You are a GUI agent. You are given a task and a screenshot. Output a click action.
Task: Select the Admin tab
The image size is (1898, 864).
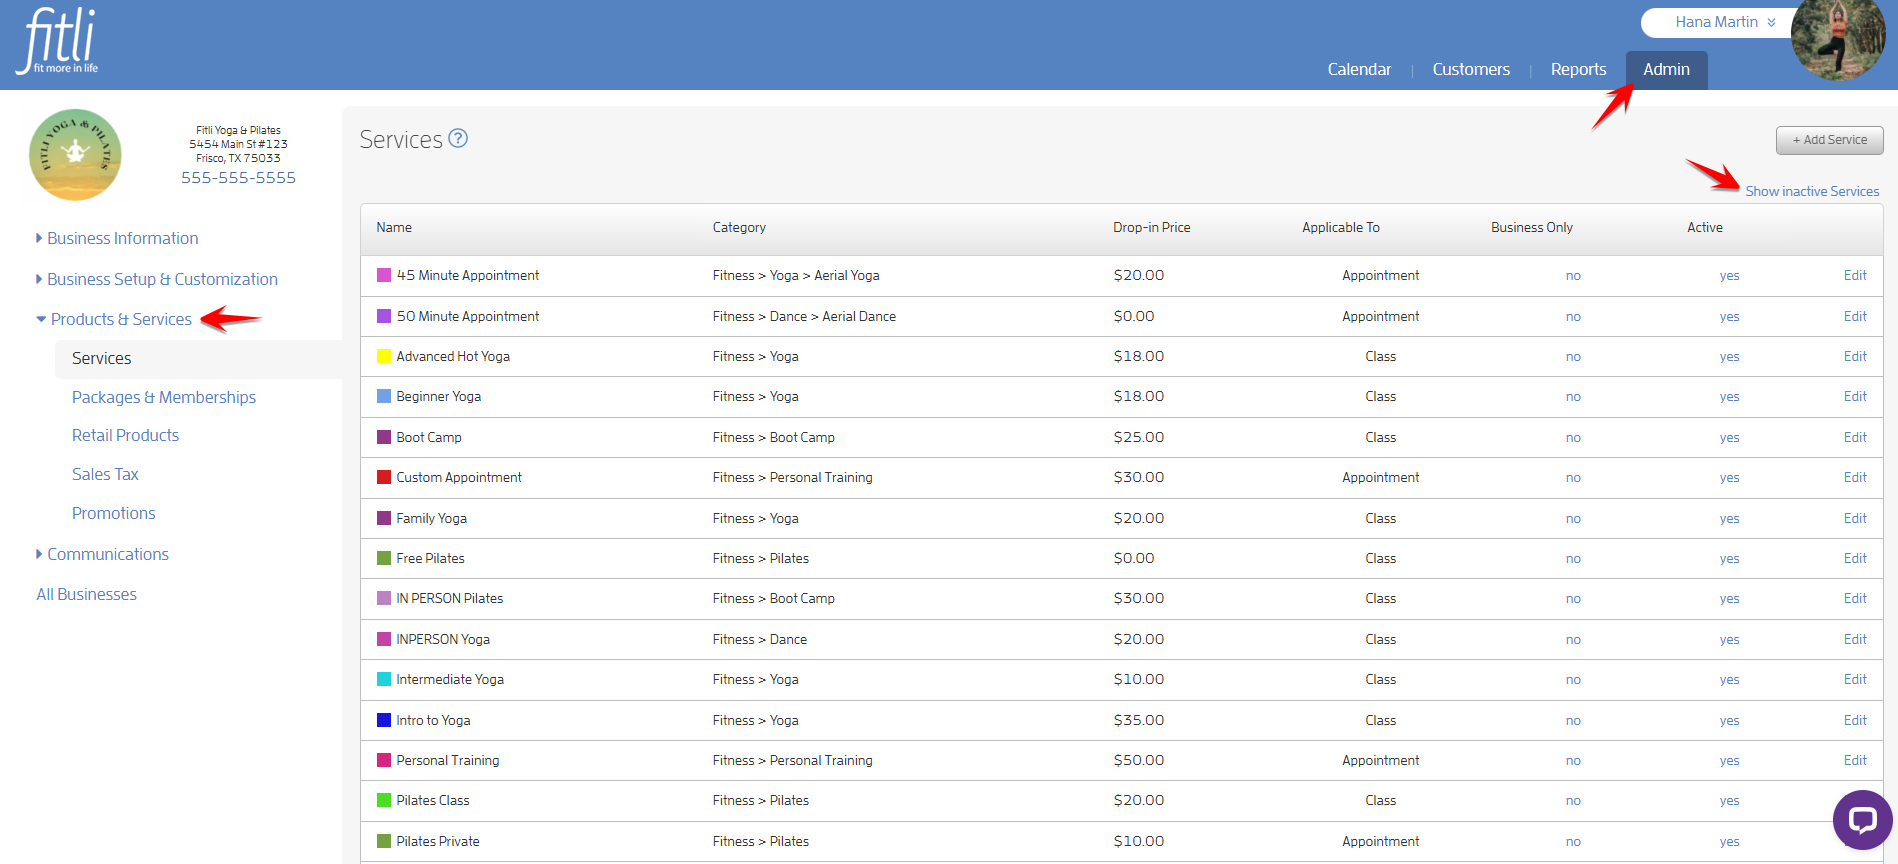1666,69
